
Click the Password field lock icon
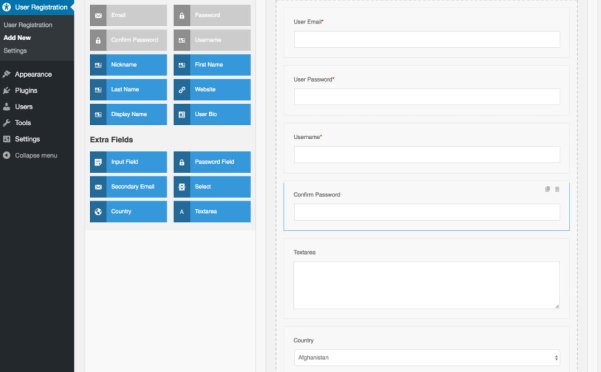(x=182, y=15)
